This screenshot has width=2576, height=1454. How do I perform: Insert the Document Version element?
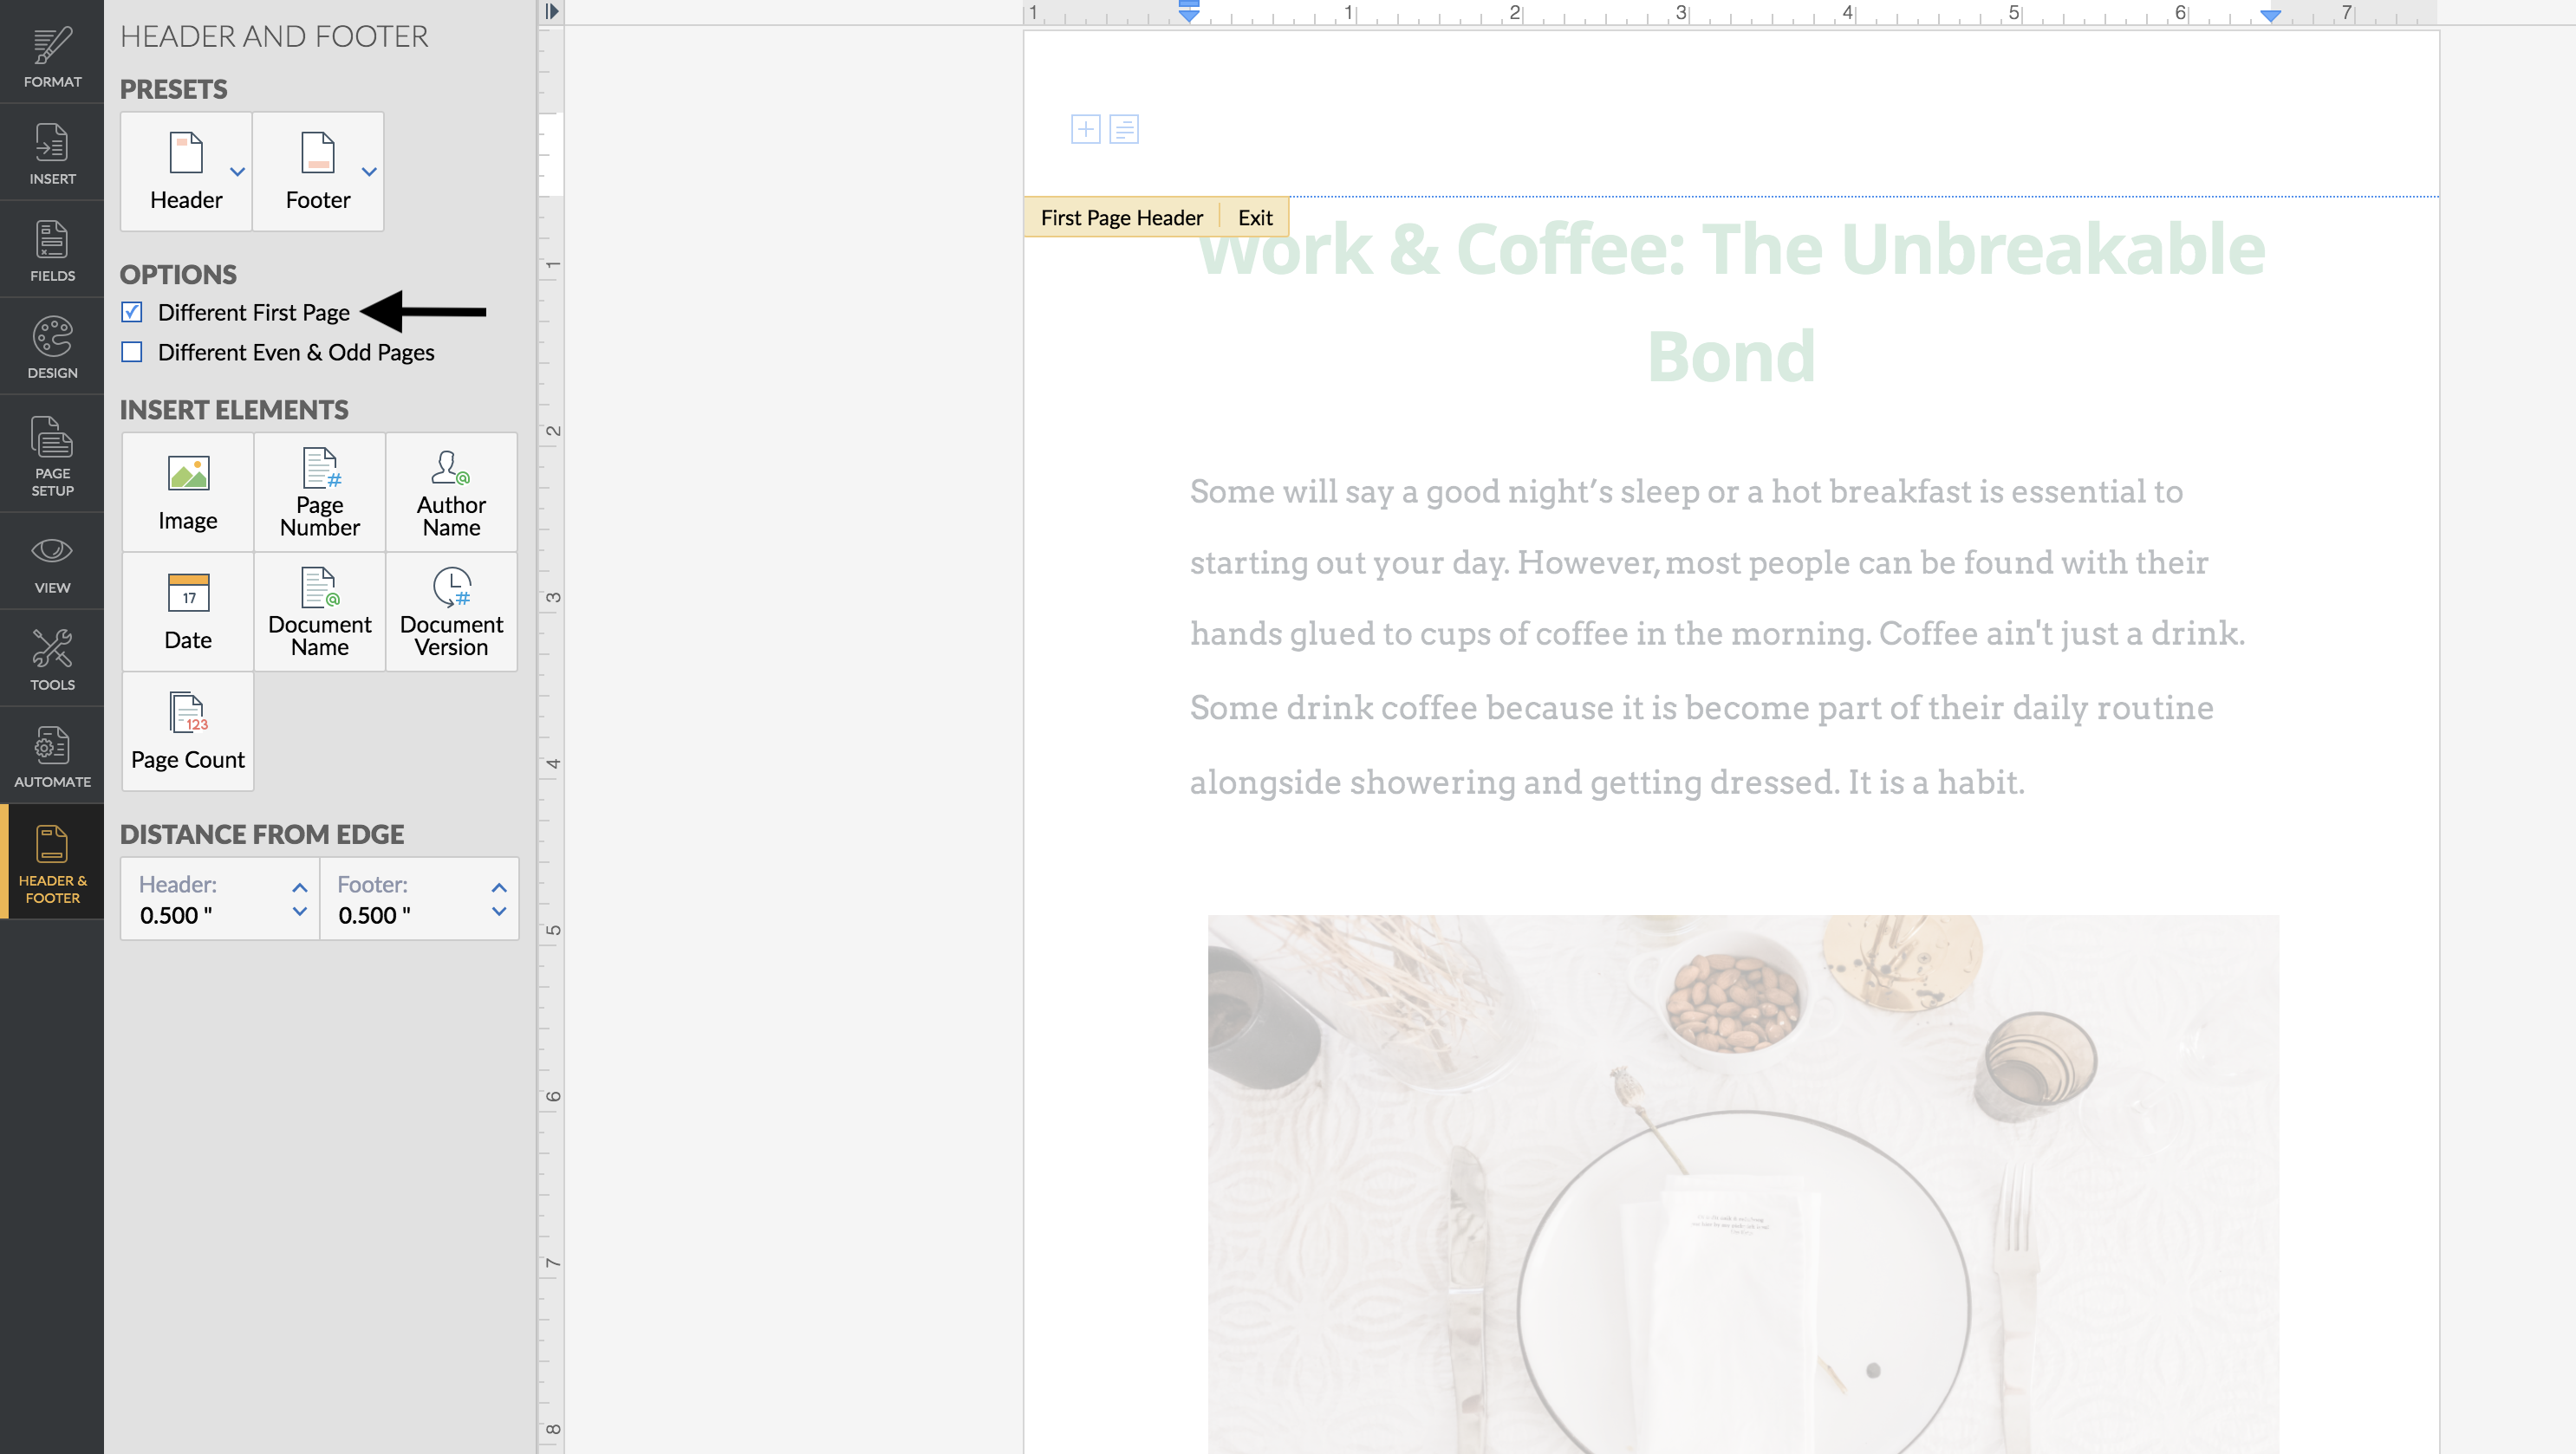point(451,611)
